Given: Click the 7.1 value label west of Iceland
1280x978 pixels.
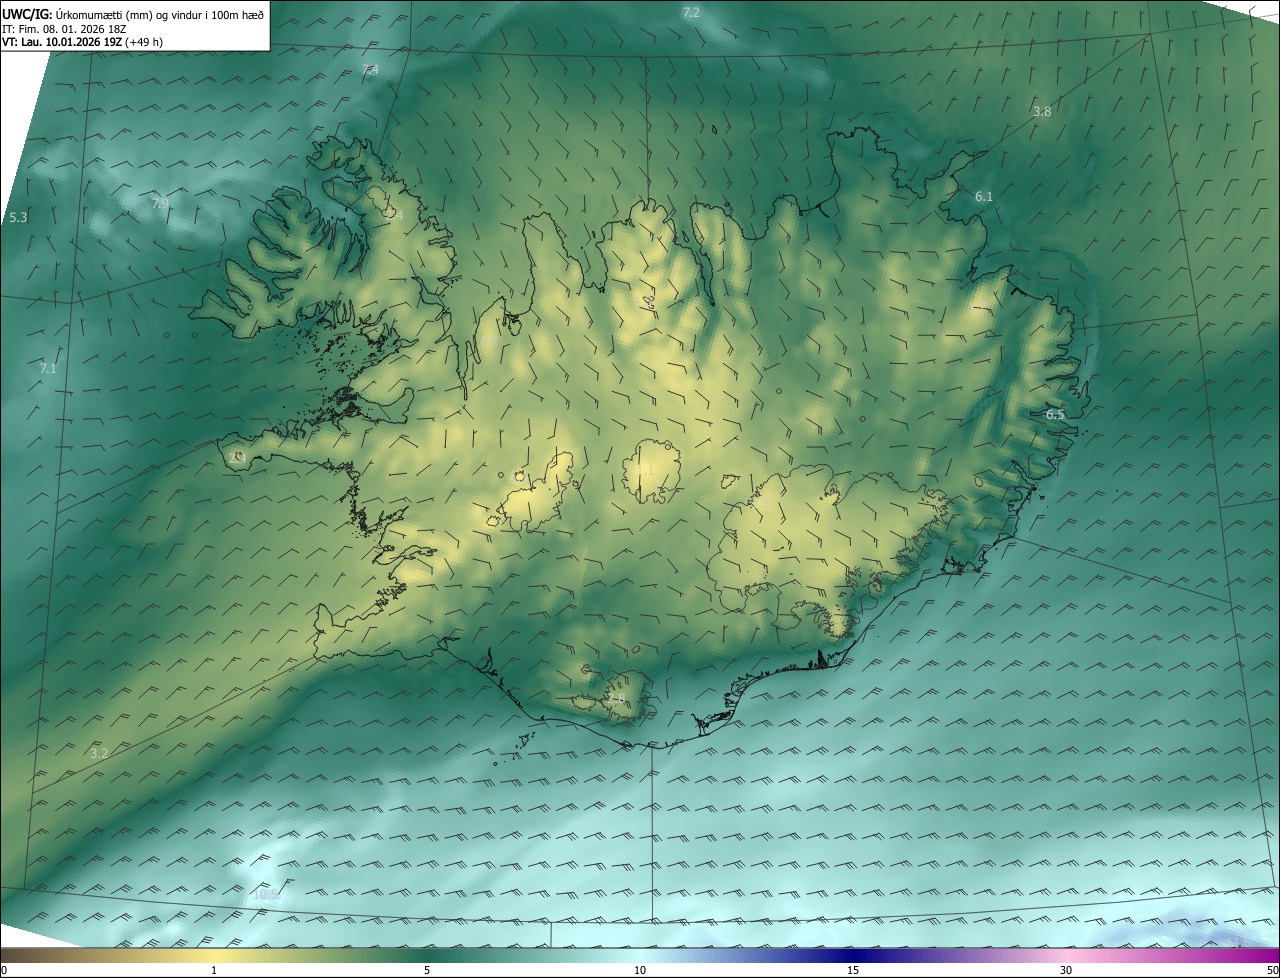Looking at the screenshot, I should 48,368.
